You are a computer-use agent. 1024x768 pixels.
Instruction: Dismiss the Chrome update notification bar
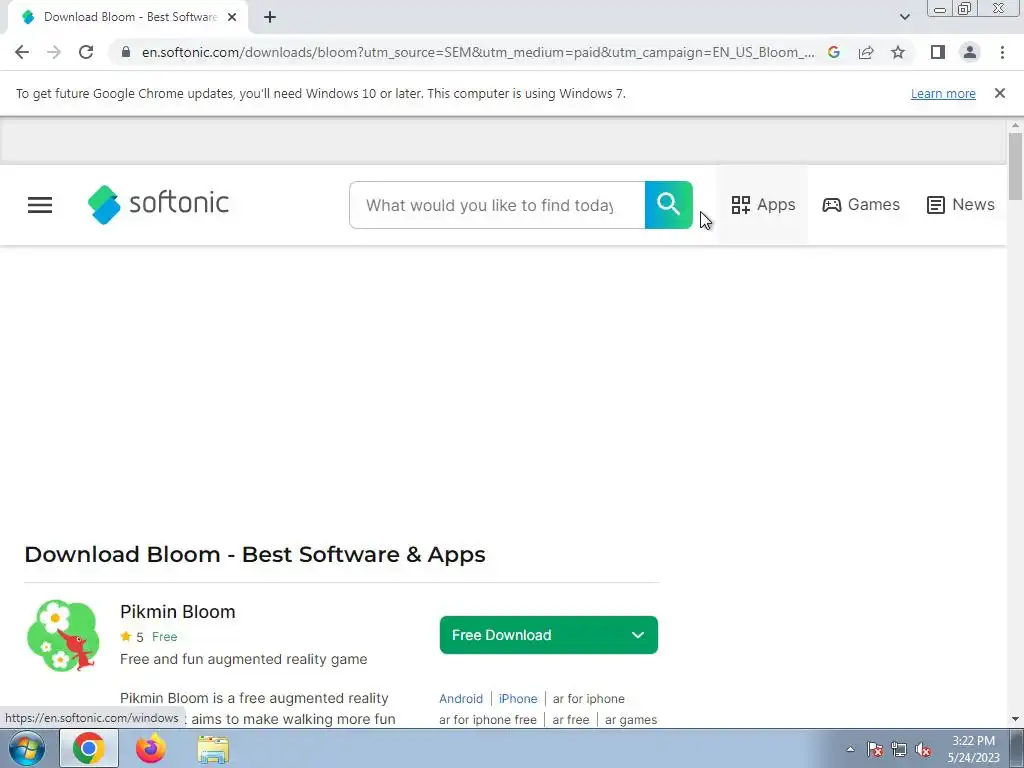[x=1000, y=93]
